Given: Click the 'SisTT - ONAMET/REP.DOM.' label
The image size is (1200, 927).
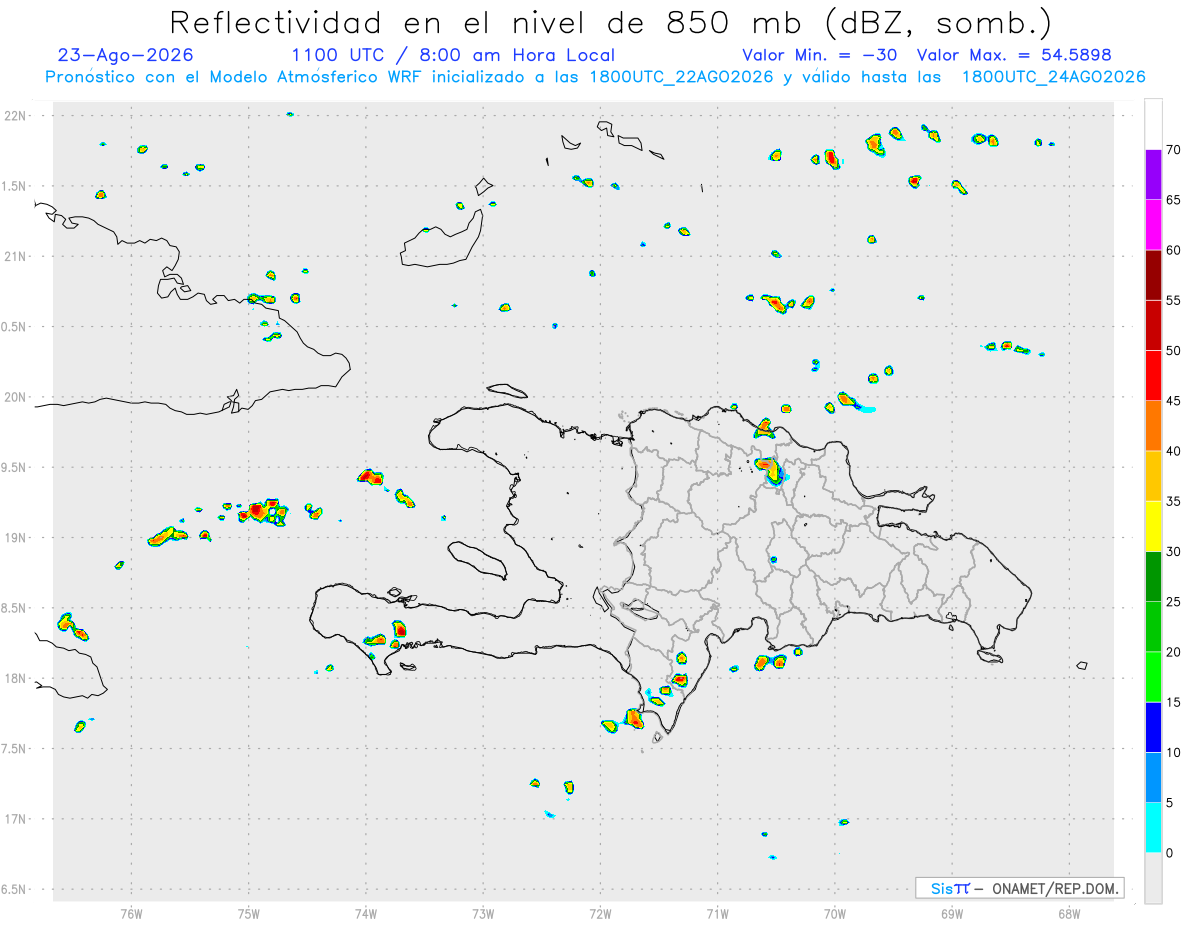Looking at the screenshot, I should (x=1019, y=888).
